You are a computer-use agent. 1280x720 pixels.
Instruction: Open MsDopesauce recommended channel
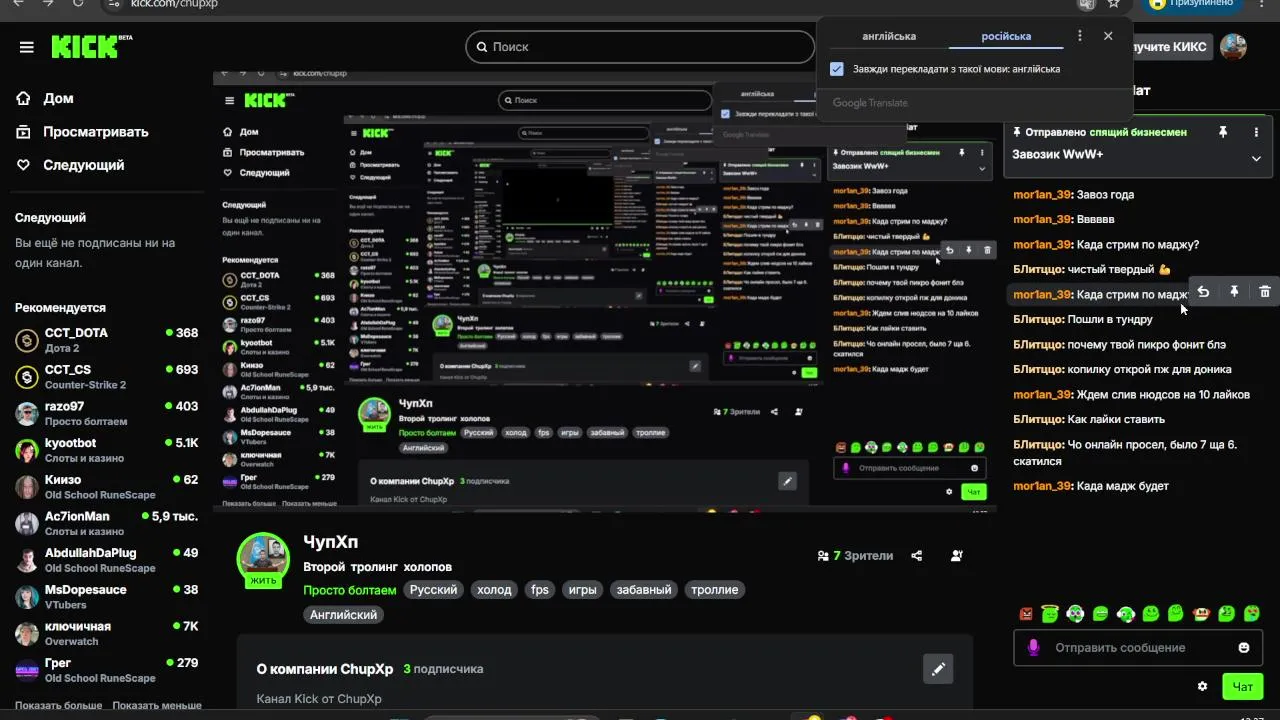(x=107, y=597)
